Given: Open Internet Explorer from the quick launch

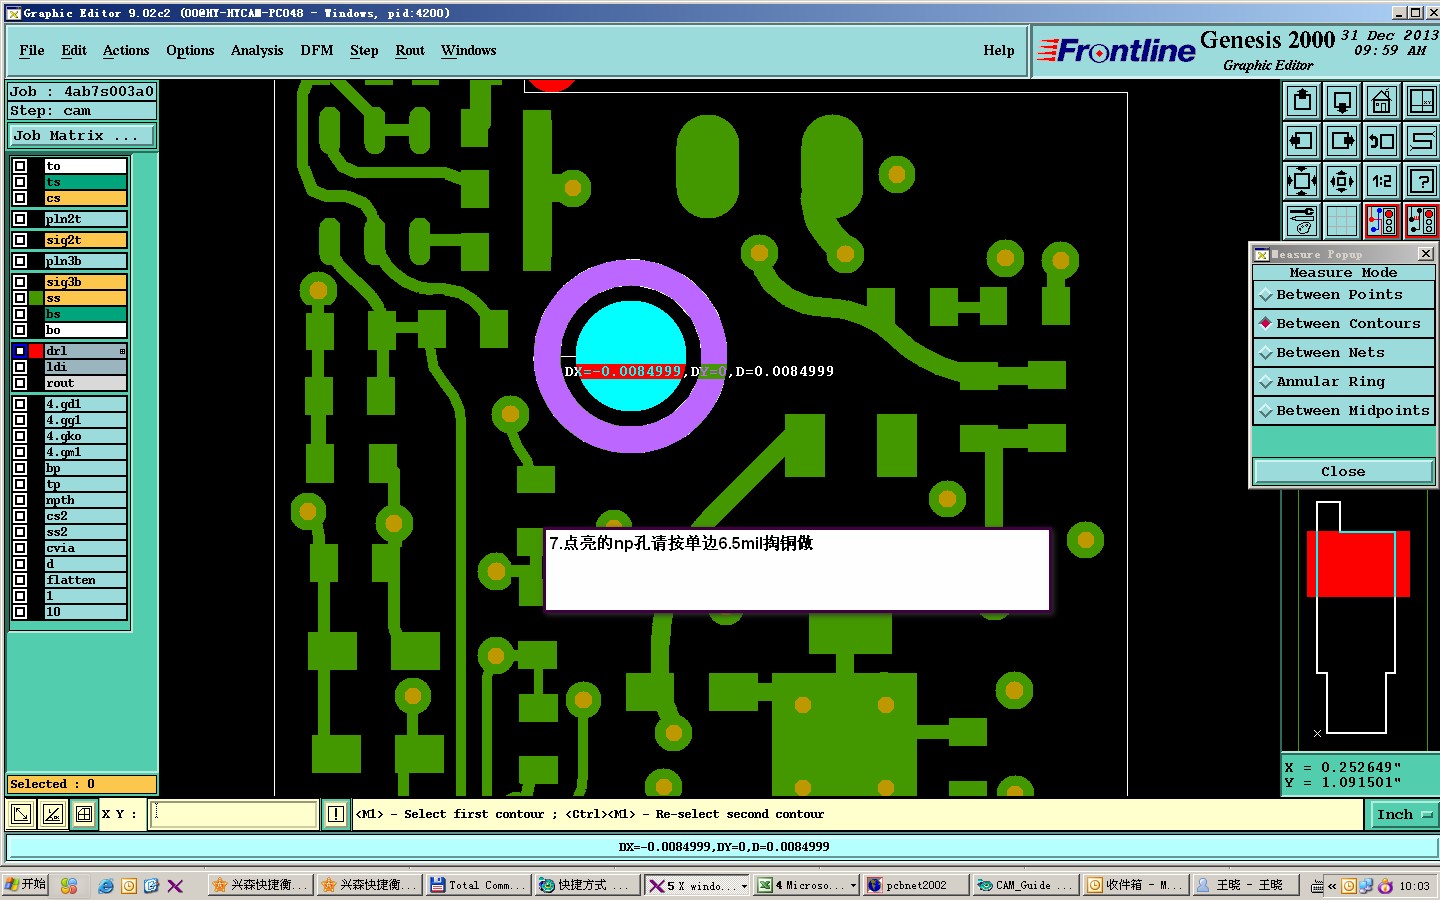Looking at the screenshot, I should (105, 885).
